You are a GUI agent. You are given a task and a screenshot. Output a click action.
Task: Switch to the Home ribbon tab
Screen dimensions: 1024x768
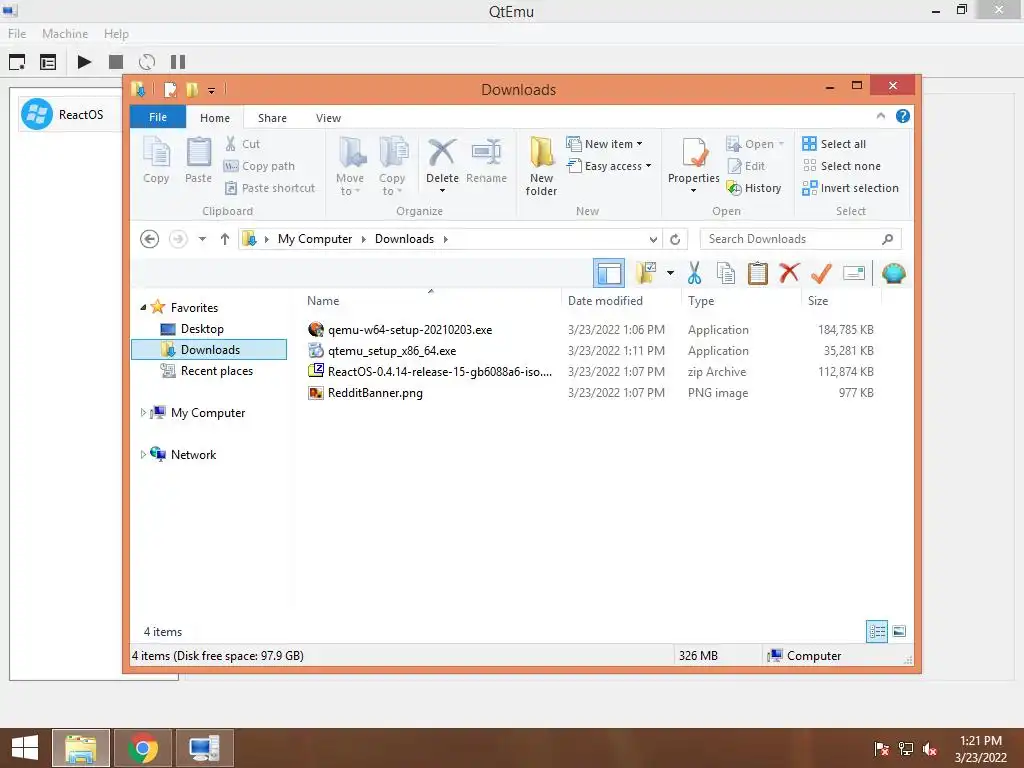click(215, 118)
